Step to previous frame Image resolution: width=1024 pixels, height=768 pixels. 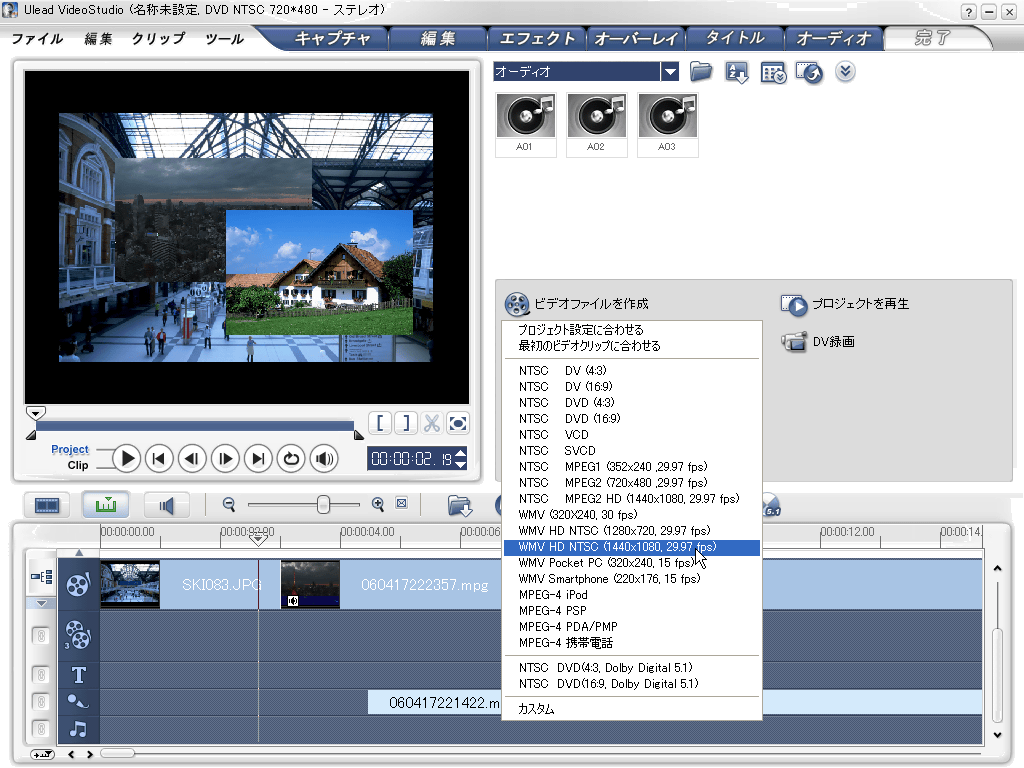[x=192, y=459]
